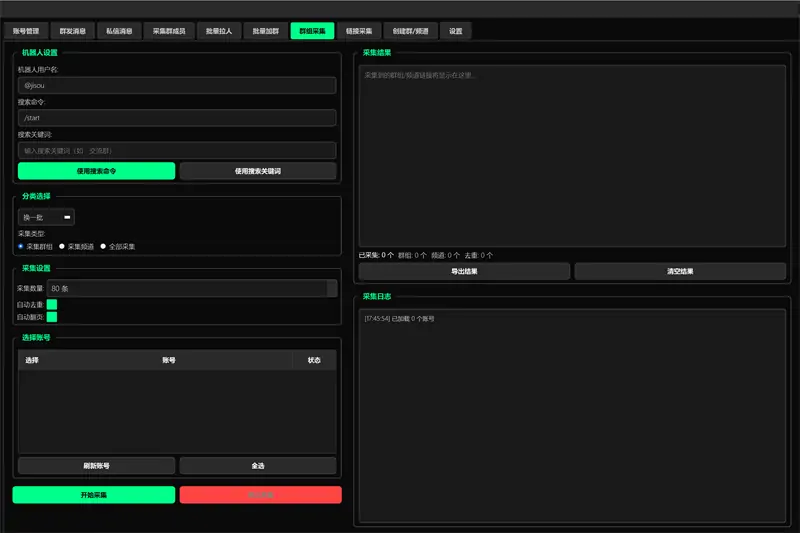Open the 链接采集 tab
The image size is (800, 533).
pos(360,31)
